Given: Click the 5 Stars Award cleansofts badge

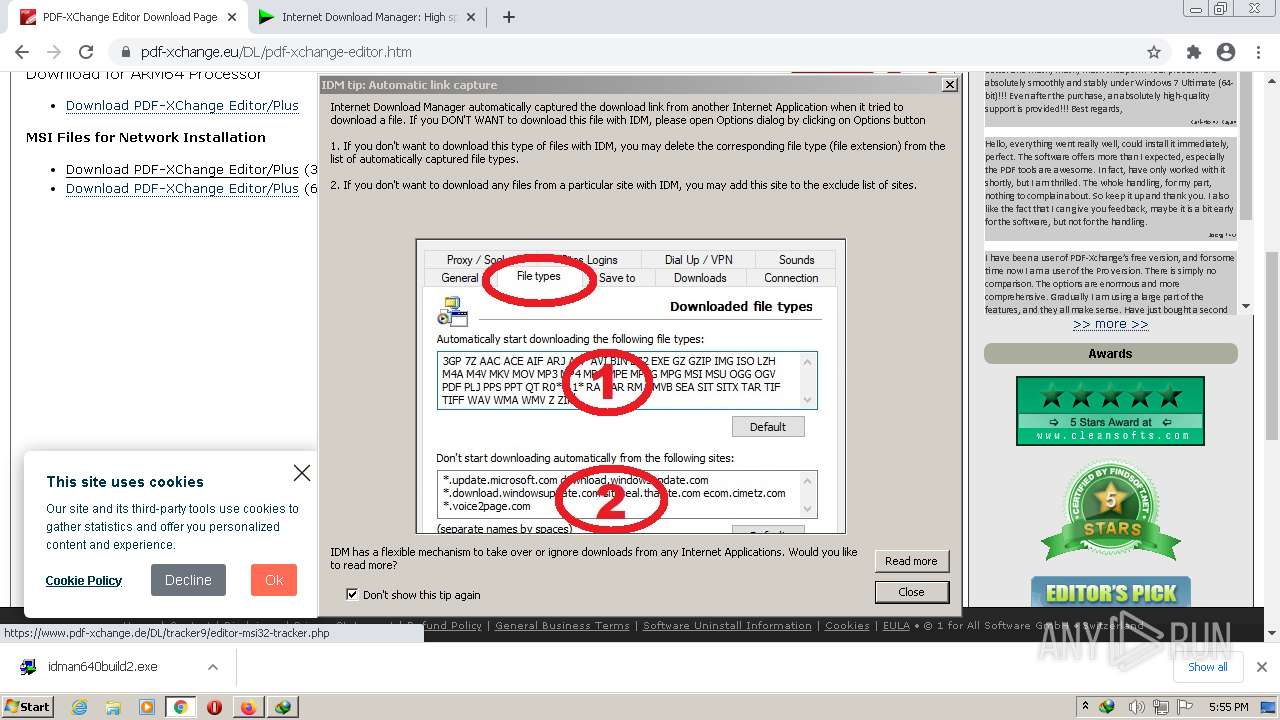Looking at the screenshot, I should (1110, 410).
